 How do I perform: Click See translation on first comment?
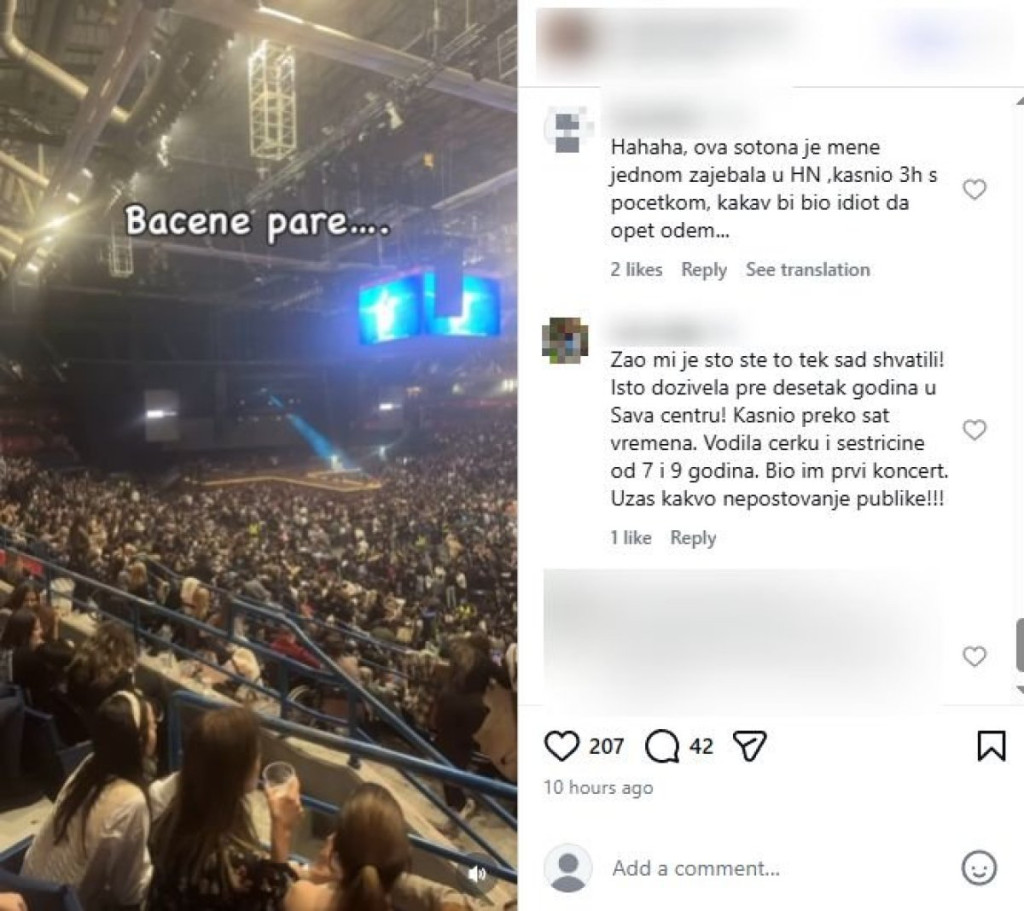(x=808, y=270)
